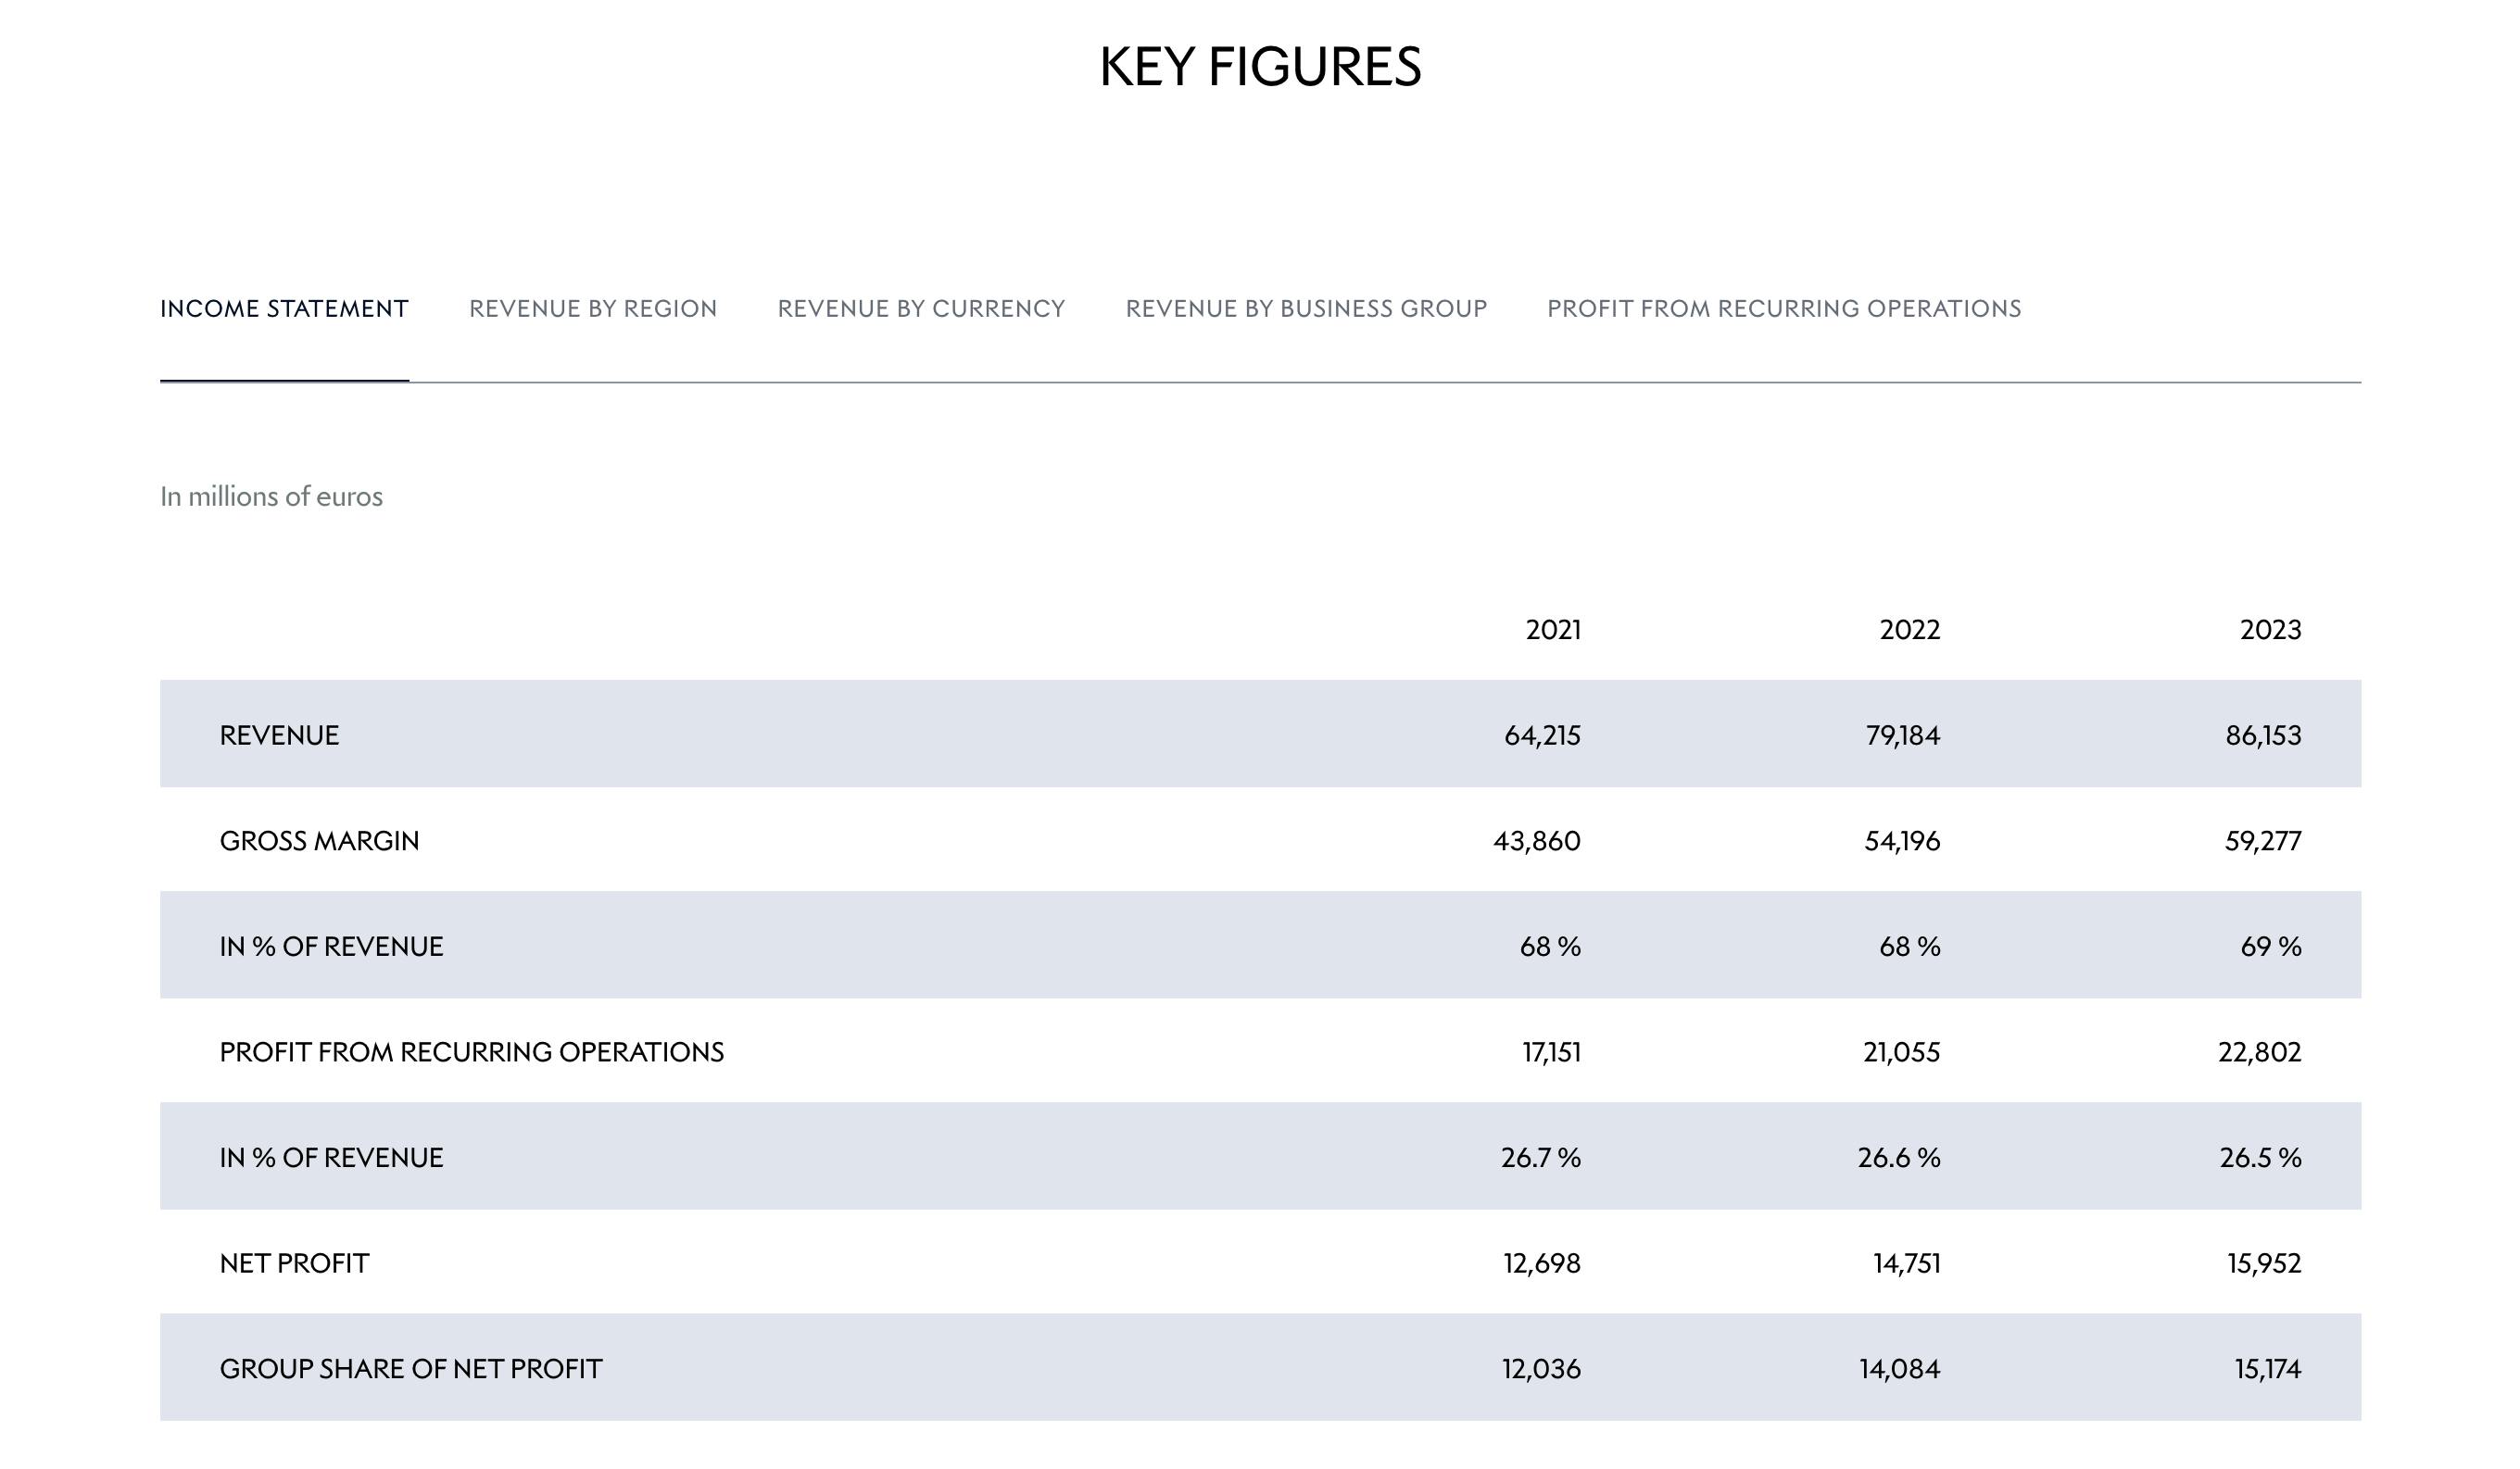2520x1469 pixels.
Task: Click the 2021 gross margin value 43,860
Action: [1537, 840]
